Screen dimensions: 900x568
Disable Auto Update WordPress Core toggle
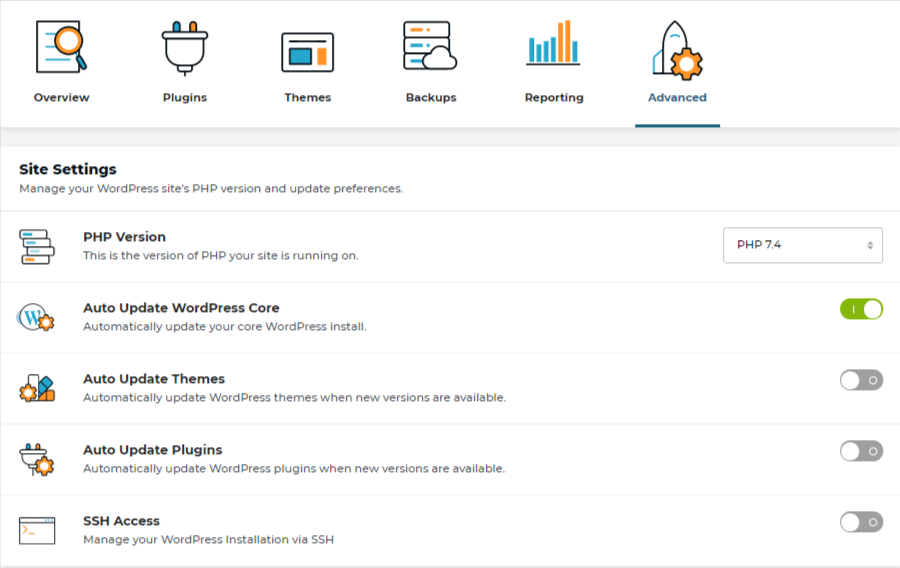pos(861,309)
